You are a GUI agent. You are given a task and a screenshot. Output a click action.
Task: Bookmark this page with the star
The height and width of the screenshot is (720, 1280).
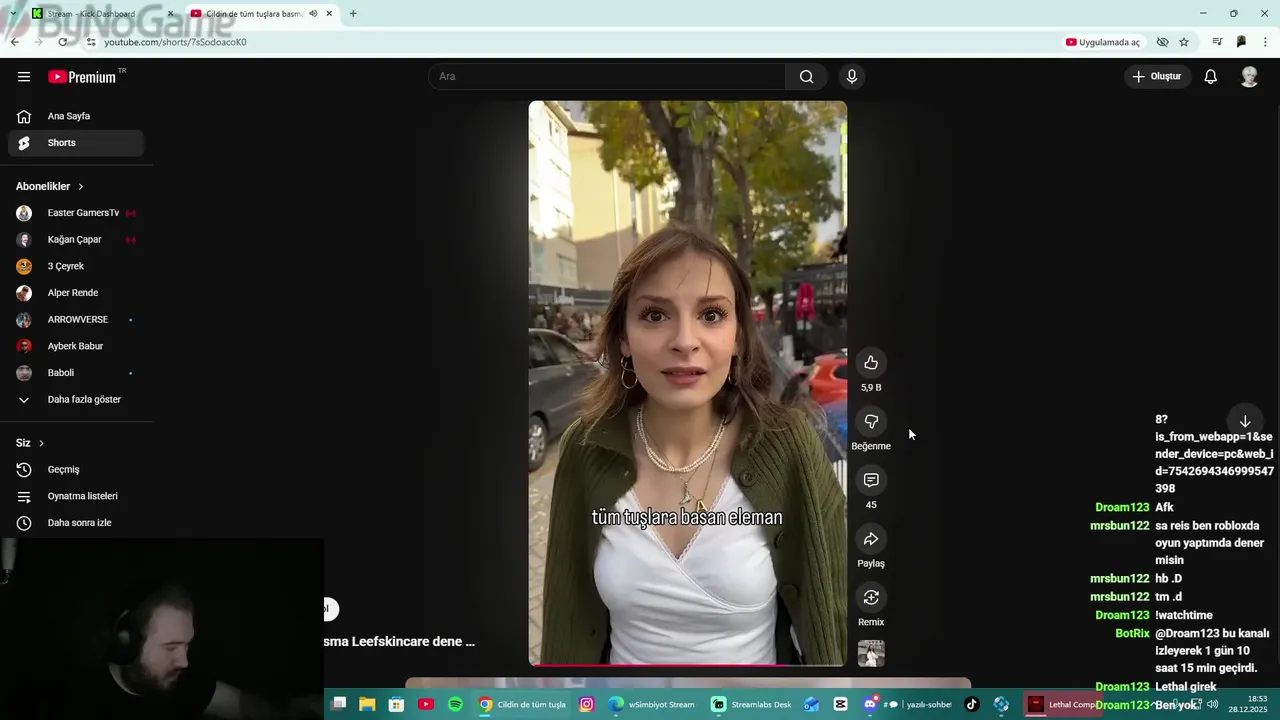(x=1184, y=42)
